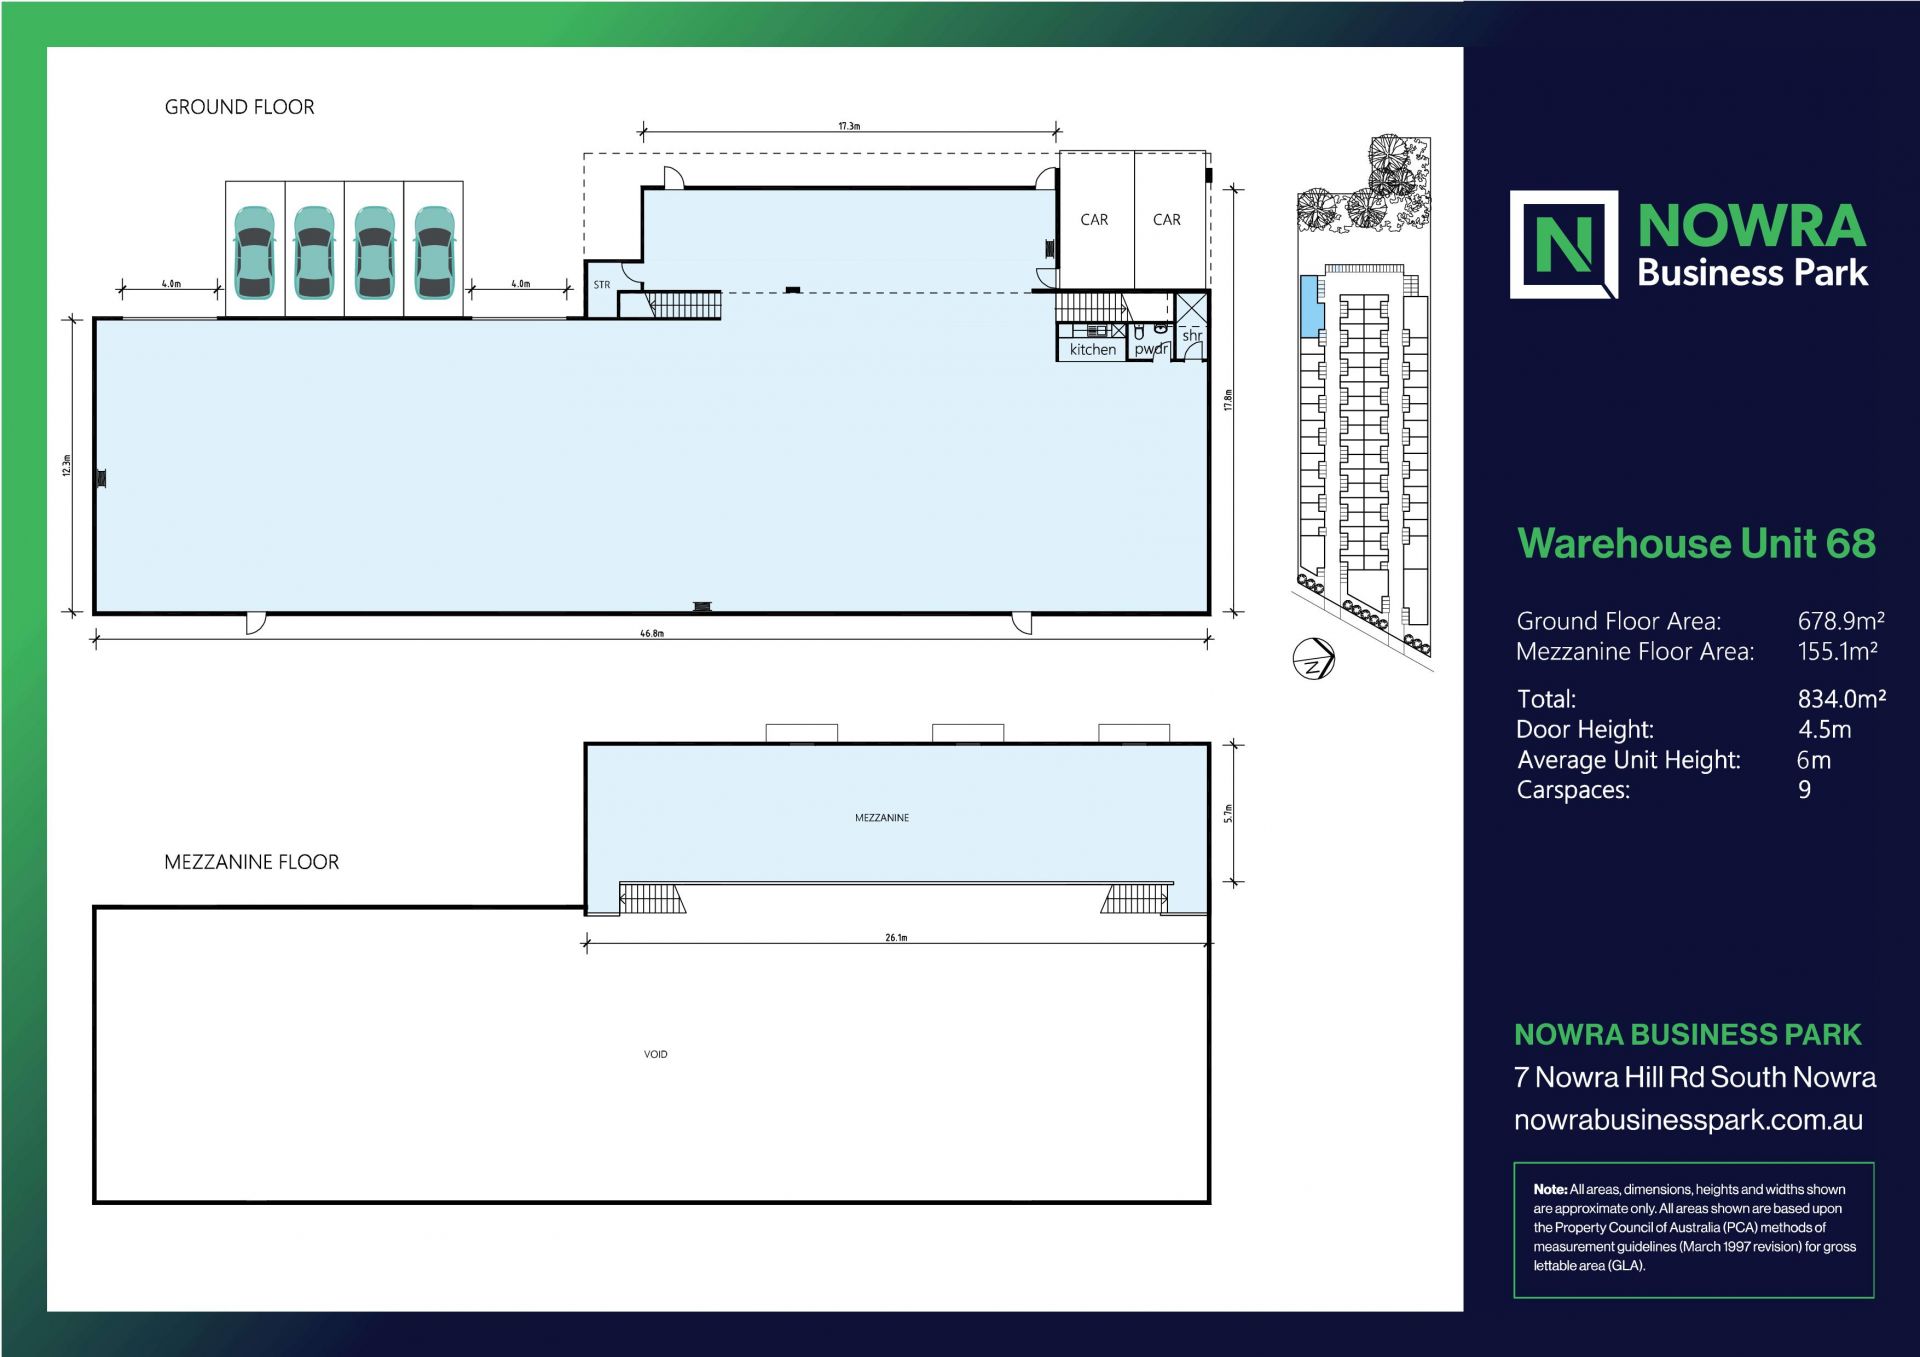This screenshot has height=1357, width=1920.
Task: Select the pwdr room label
Action: click(x=1150, y=349)
